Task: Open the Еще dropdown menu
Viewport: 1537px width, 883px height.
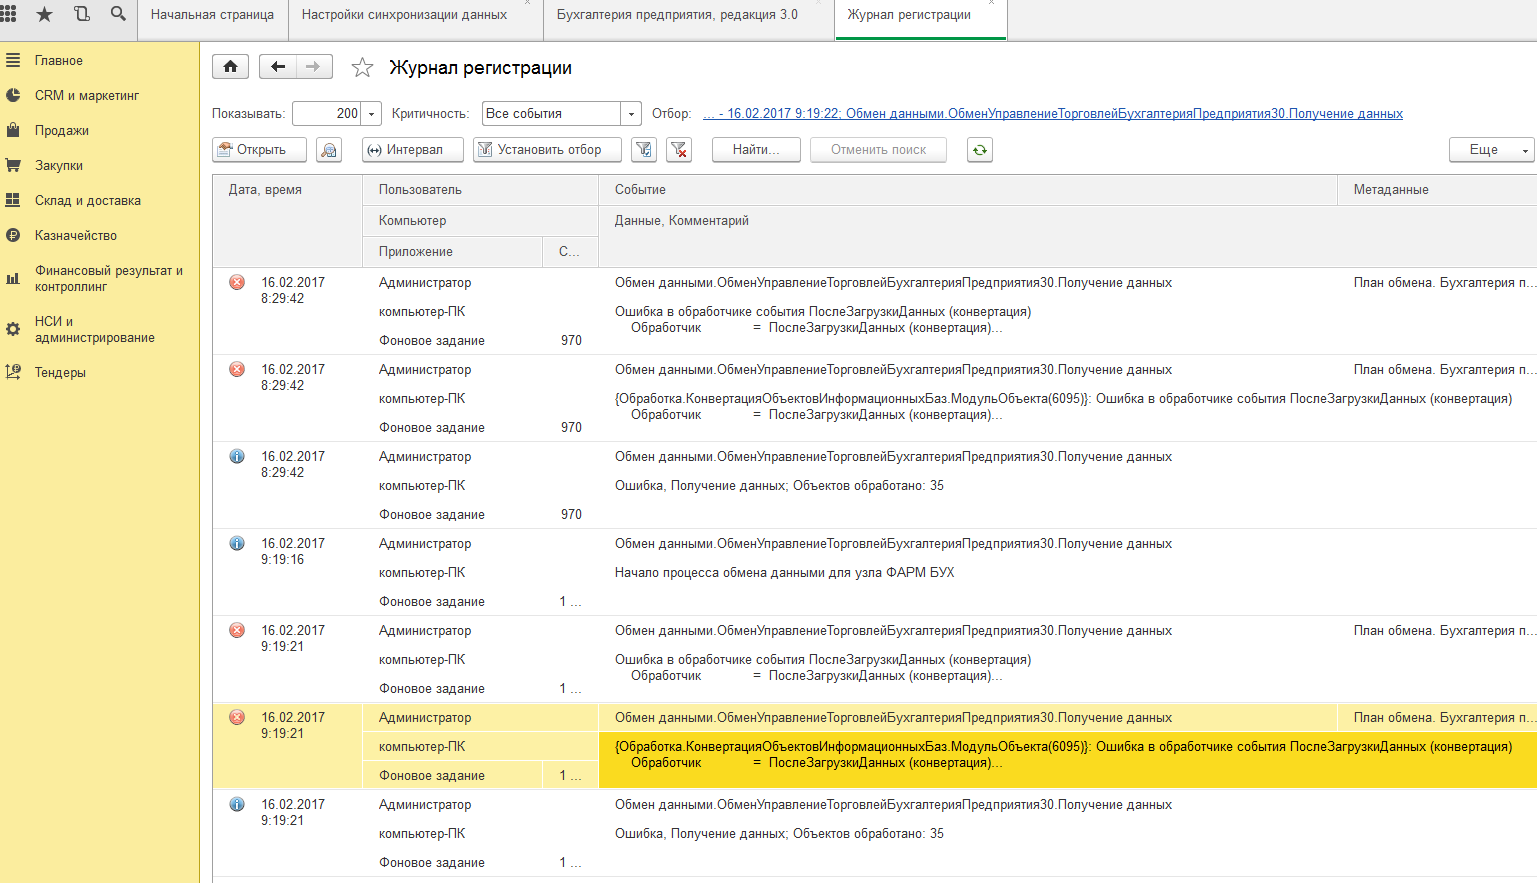Action: click(1491, 150)
